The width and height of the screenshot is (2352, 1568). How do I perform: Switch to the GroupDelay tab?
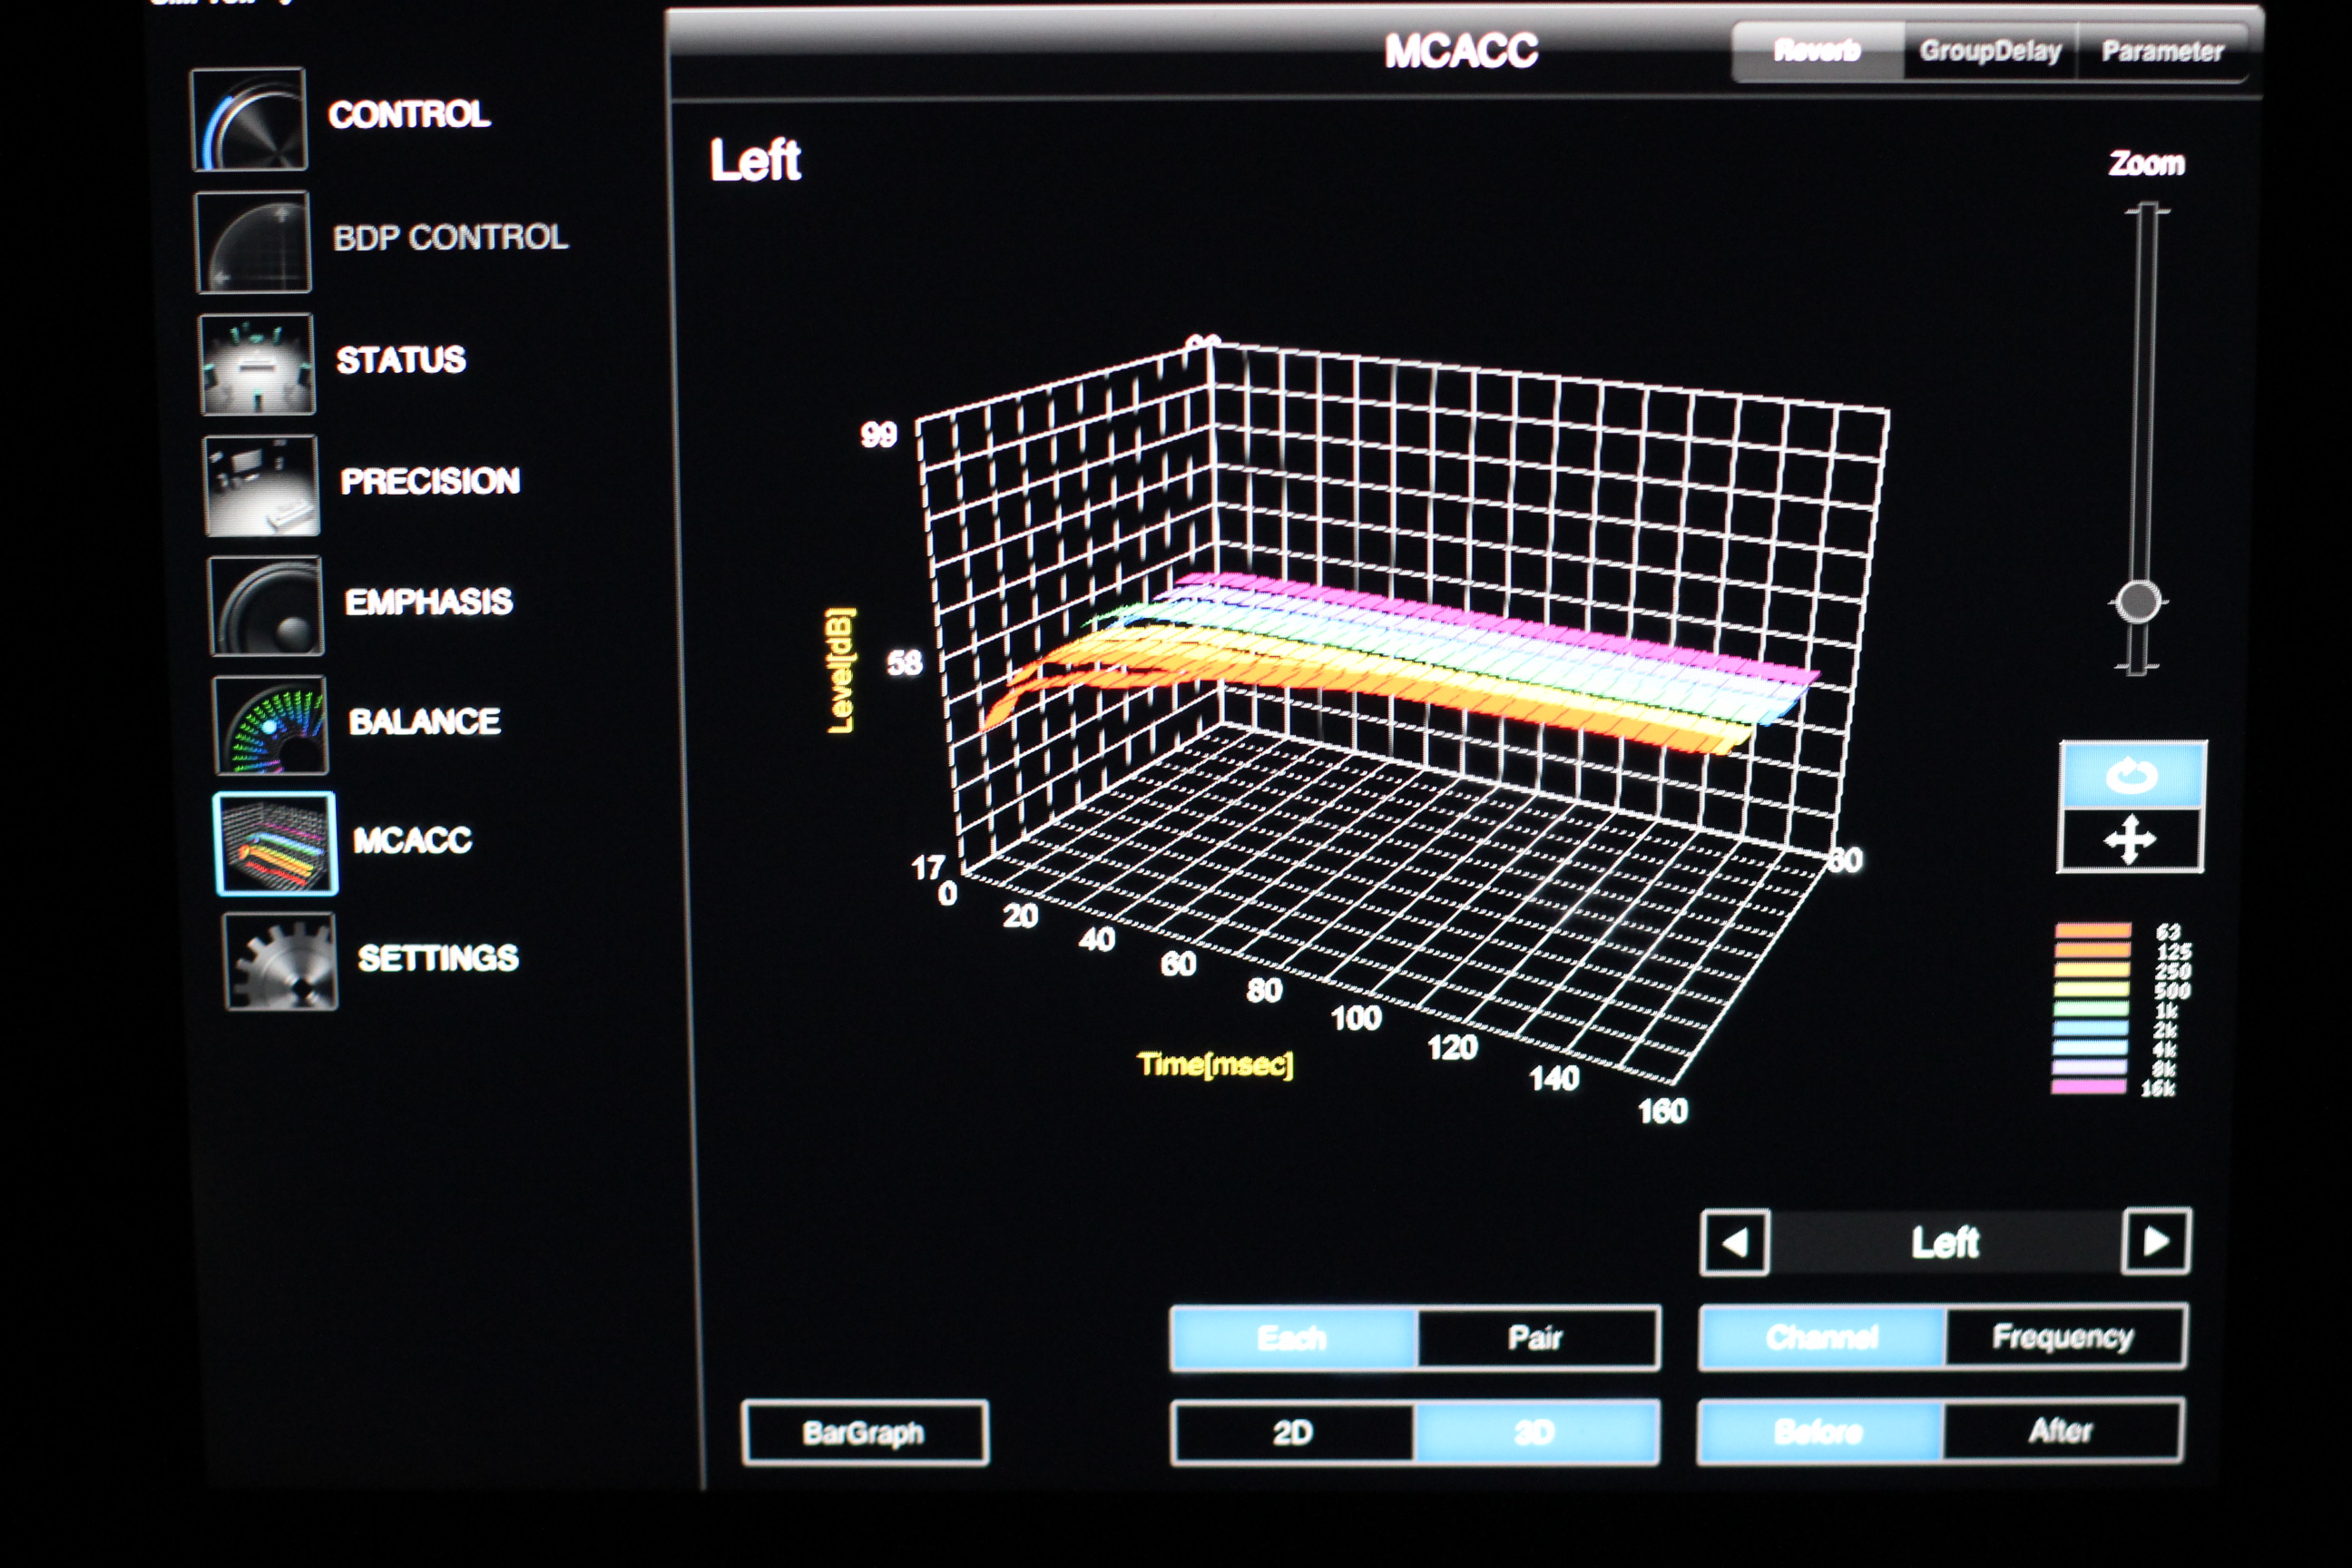click(1990, 51)
